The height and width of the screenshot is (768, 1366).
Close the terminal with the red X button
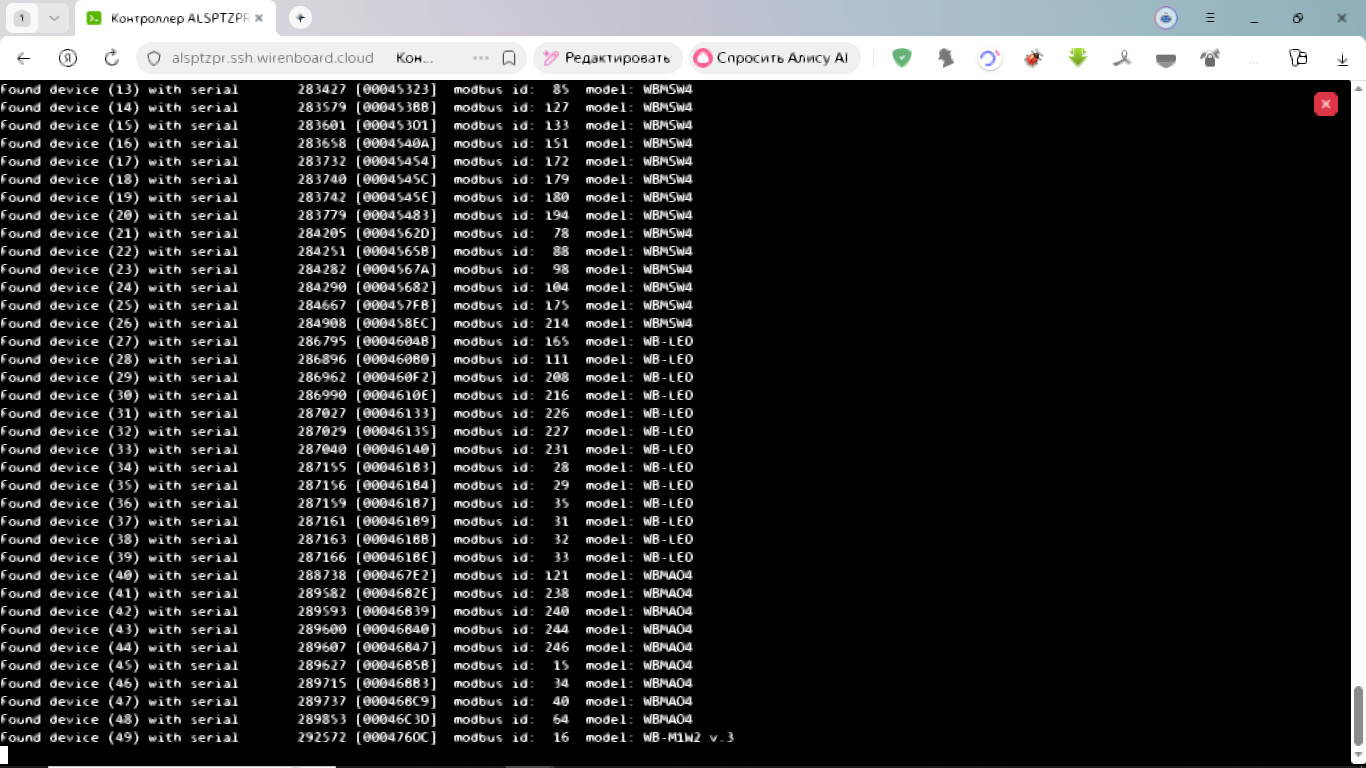point(1325,104)
